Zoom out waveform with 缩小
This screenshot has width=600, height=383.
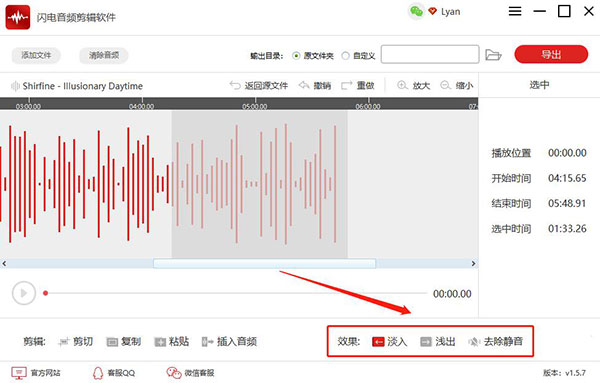click(x=457, y=85)
